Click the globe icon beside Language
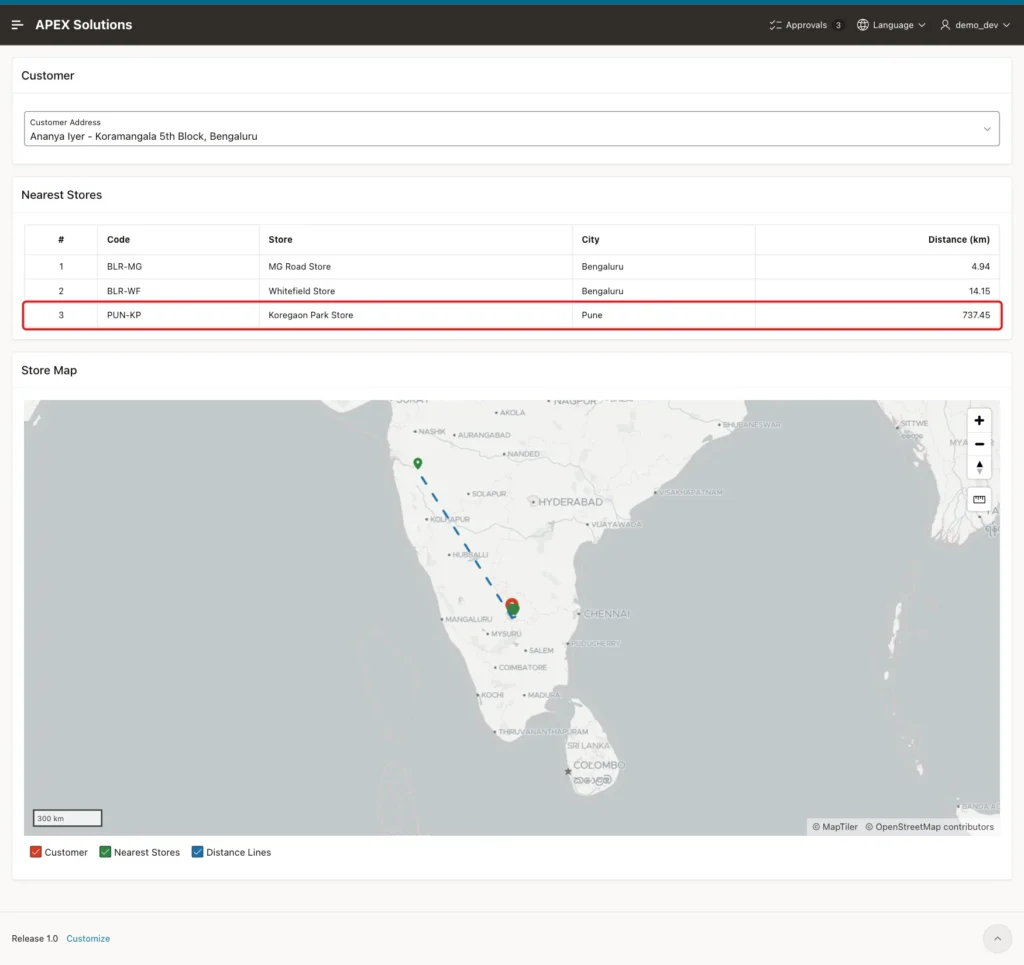This screenshot has height=965, width=1024. 863,25
